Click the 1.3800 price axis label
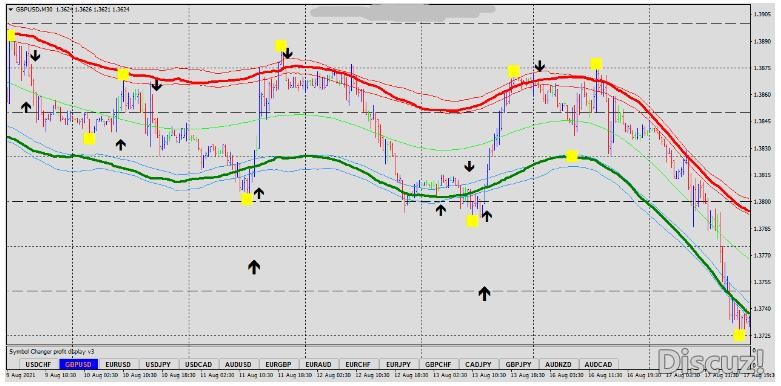This screenshot has height=386, width=781. point(763,202)
